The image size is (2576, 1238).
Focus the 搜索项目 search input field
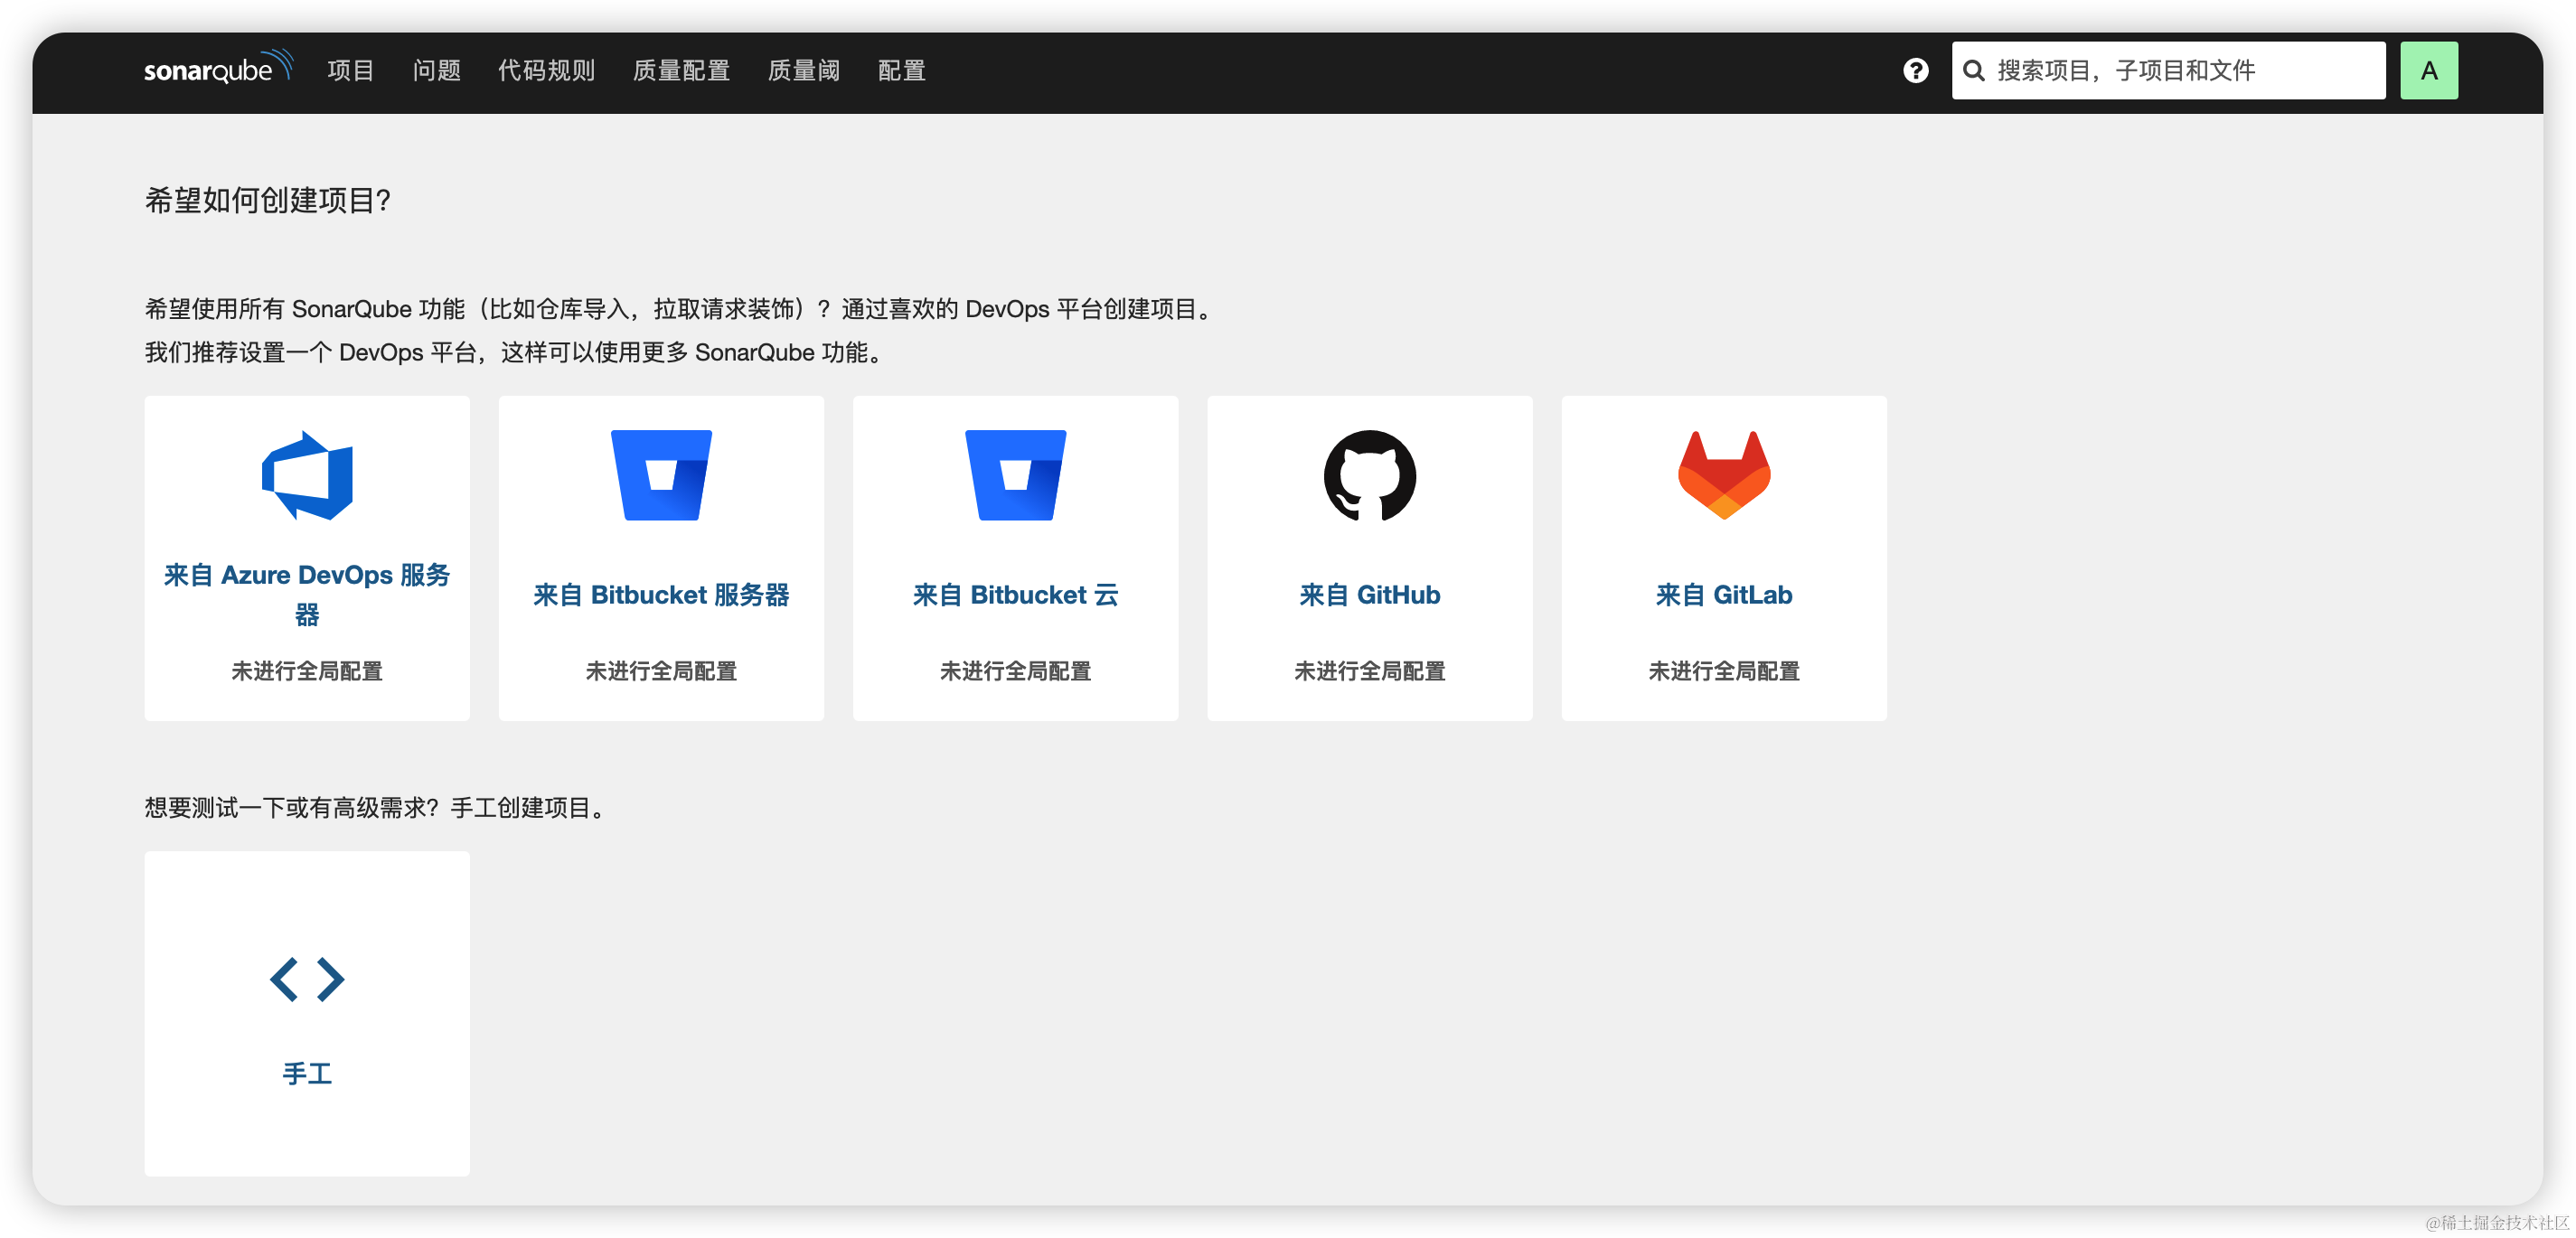2180,71
